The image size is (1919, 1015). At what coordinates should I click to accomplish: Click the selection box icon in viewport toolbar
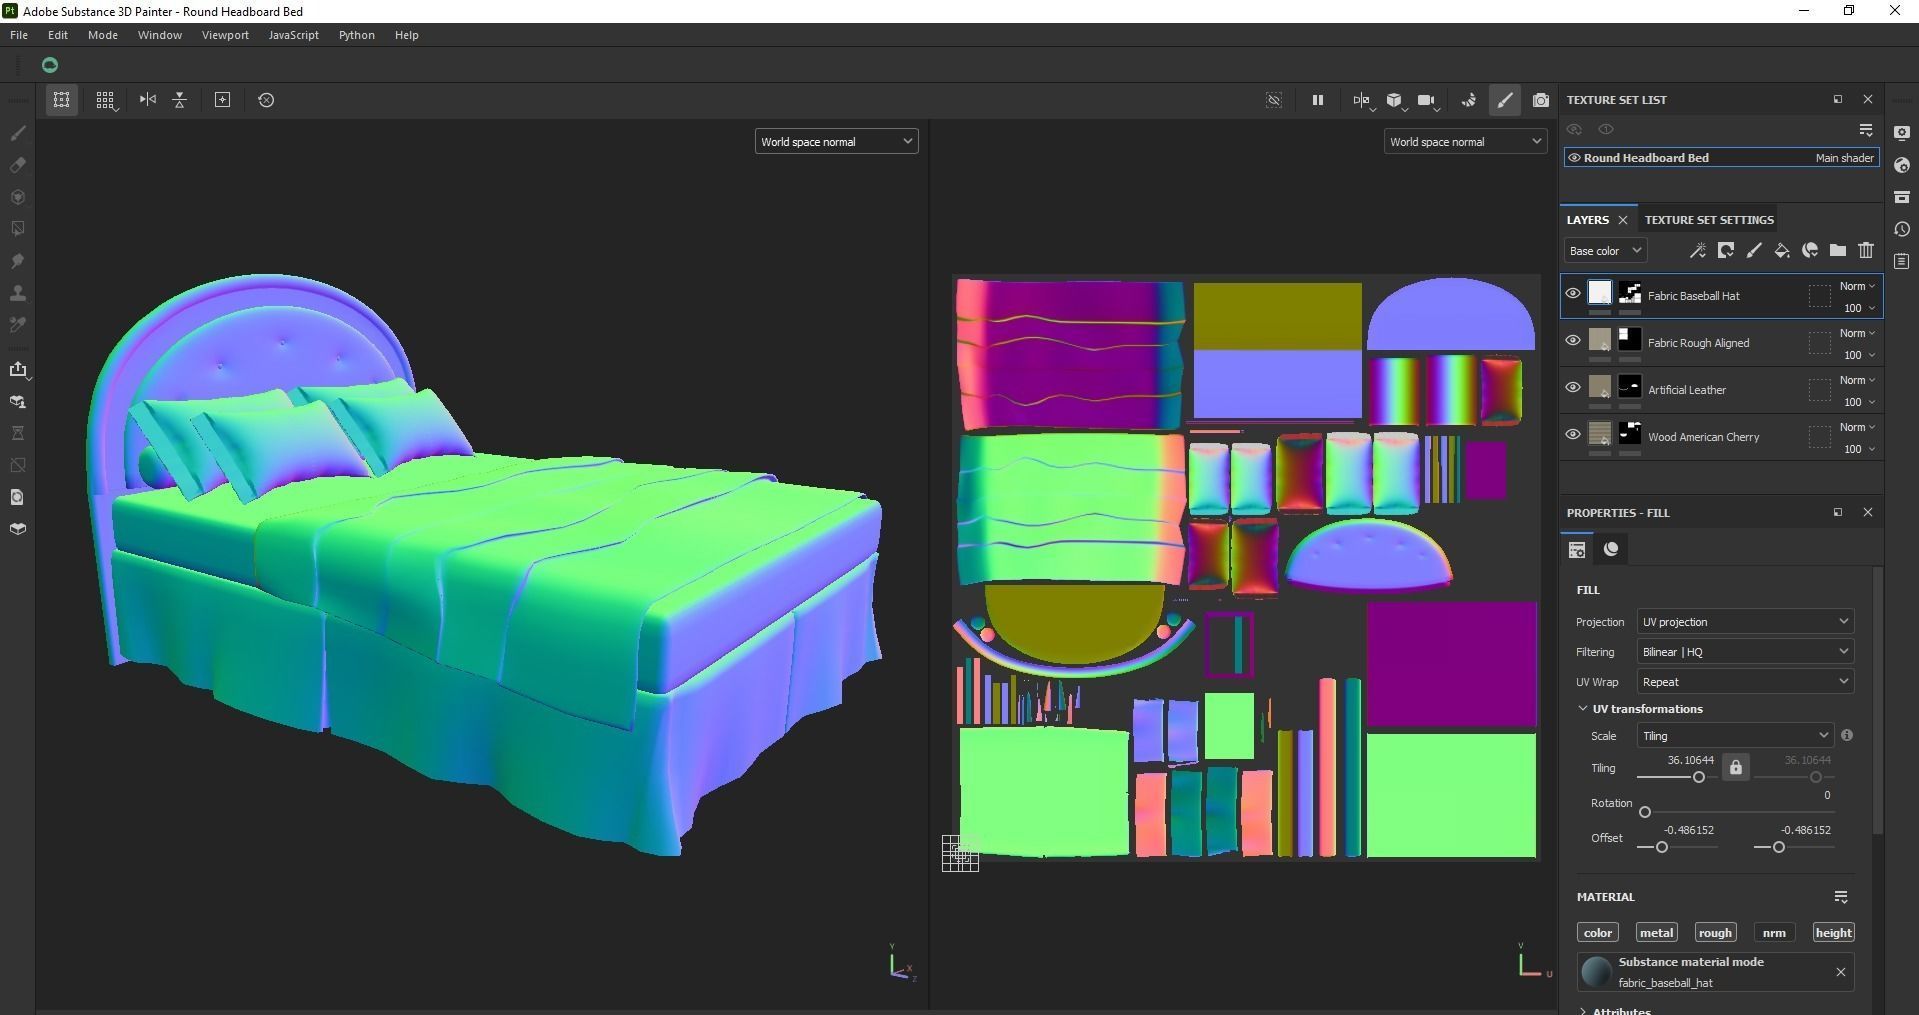pos(61,100)
